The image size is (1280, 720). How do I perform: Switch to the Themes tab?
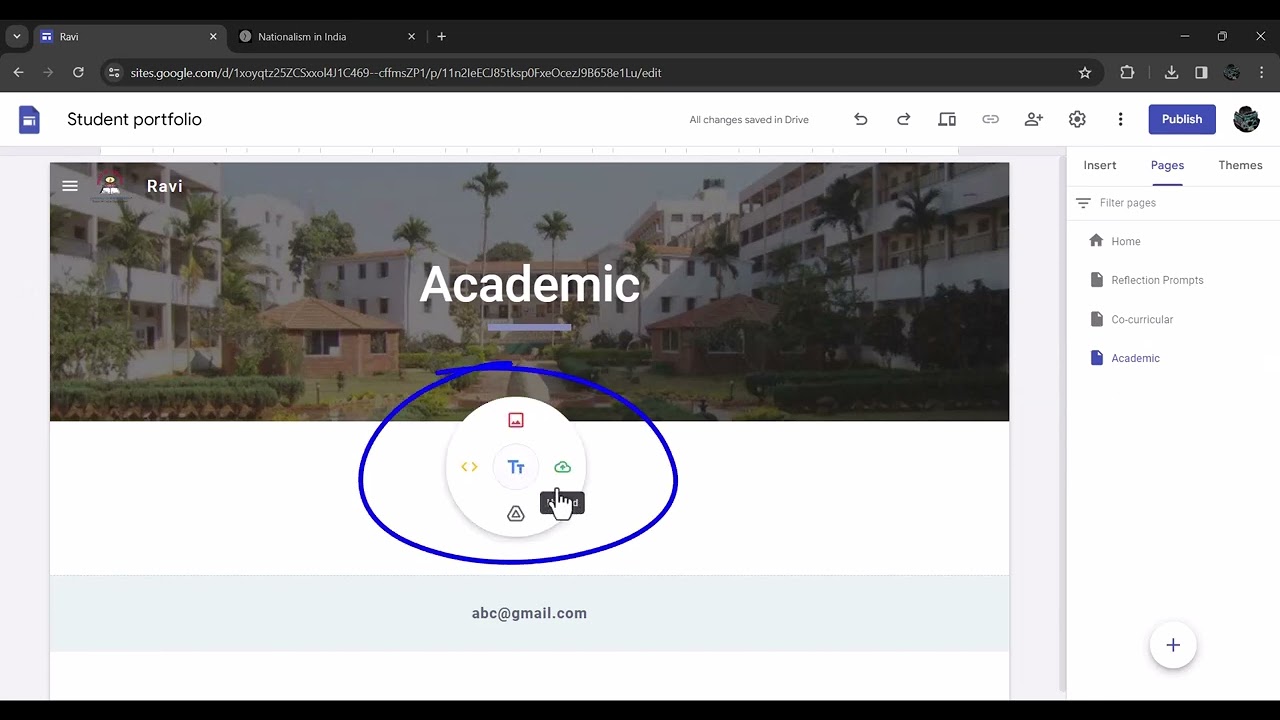tap(1240, 165)
